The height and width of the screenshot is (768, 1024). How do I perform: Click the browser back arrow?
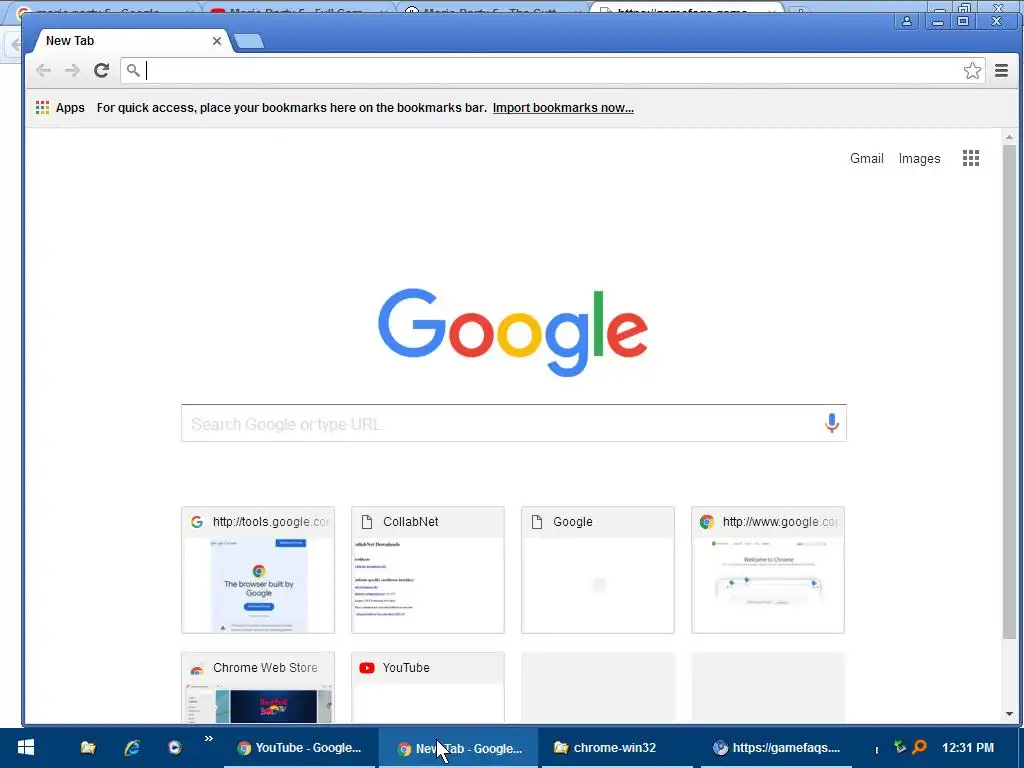[43, 71]
